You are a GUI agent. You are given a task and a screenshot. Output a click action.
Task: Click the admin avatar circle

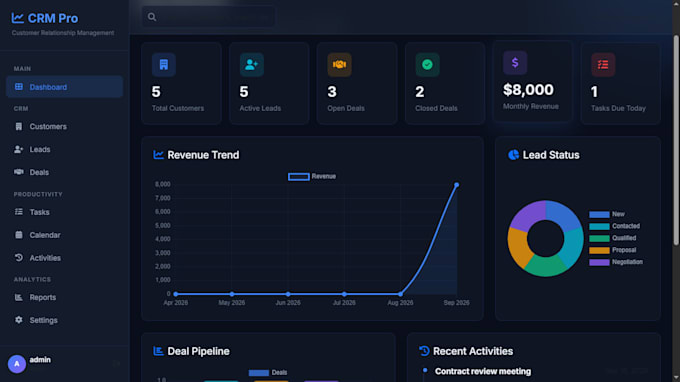click(17, 364)
